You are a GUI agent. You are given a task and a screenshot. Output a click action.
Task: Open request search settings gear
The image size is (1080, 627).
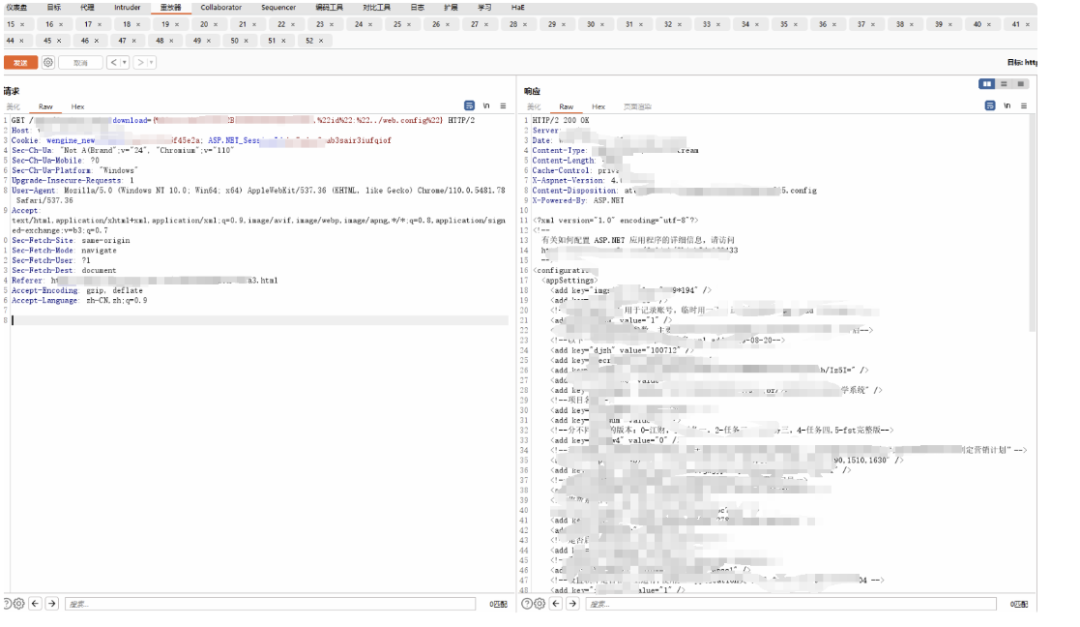(19, 604)
